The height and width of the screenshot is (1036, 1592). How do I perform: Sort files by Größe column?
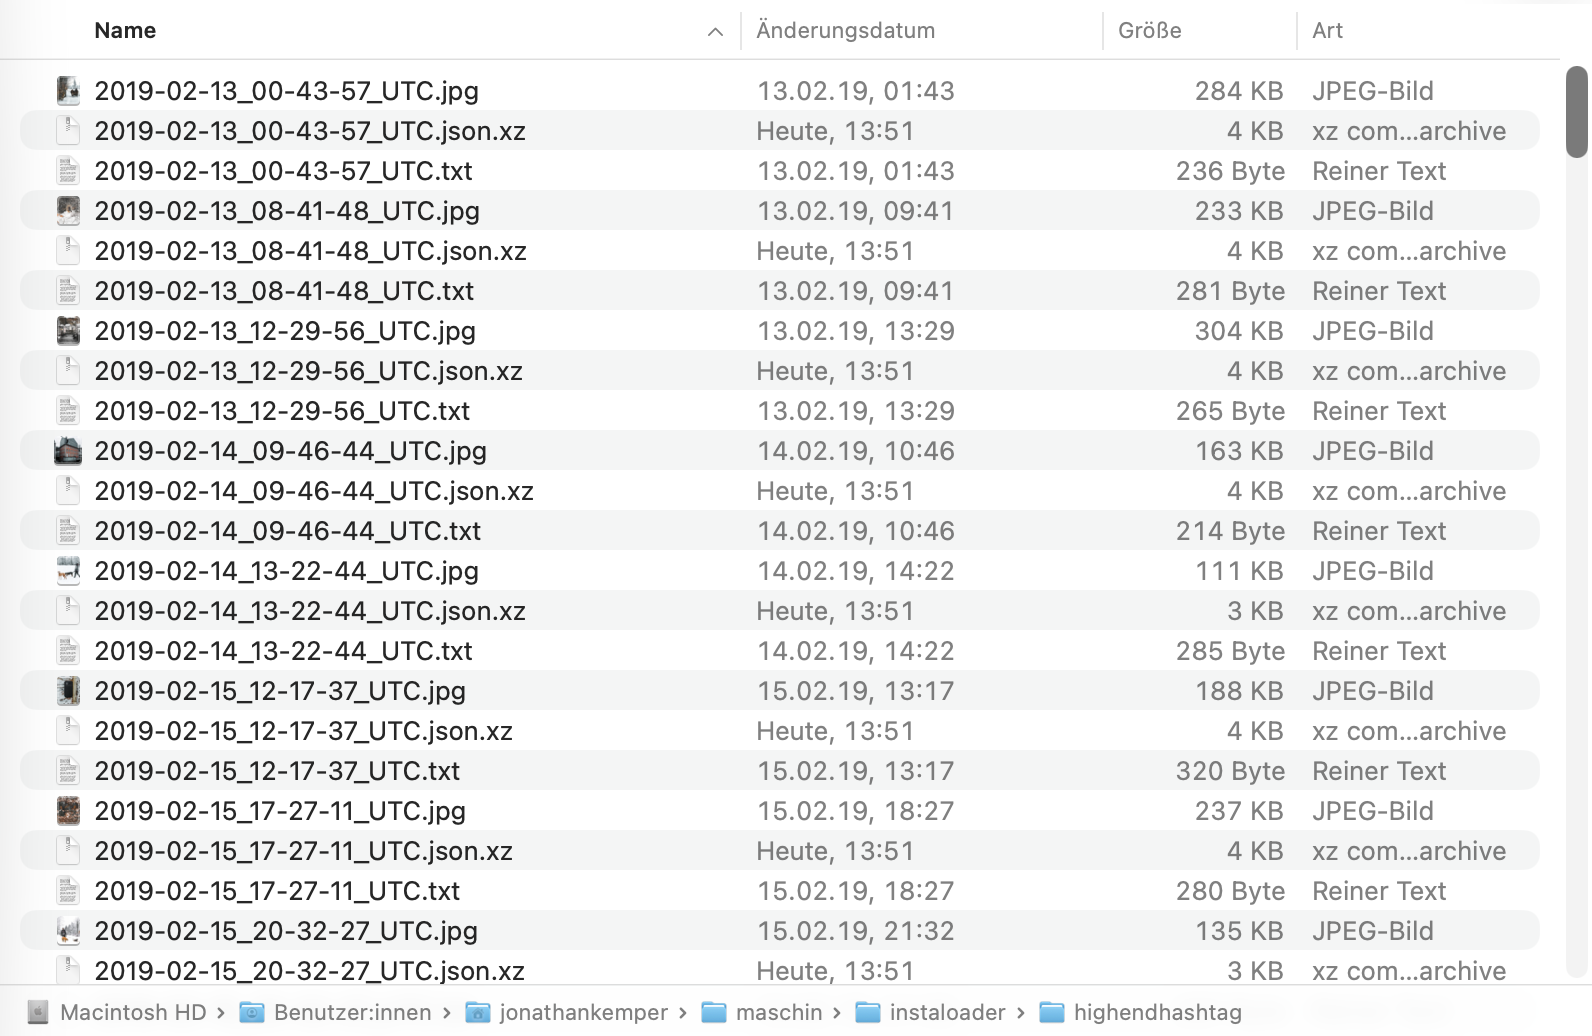[1149, 31]
